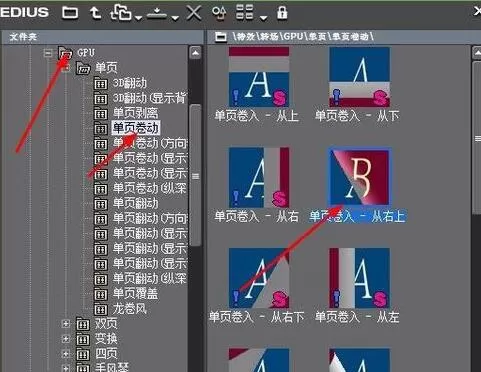This screenshot has width=481, height=372.
Task: Click the delete X toolbar icon
Action: [194, 13]
